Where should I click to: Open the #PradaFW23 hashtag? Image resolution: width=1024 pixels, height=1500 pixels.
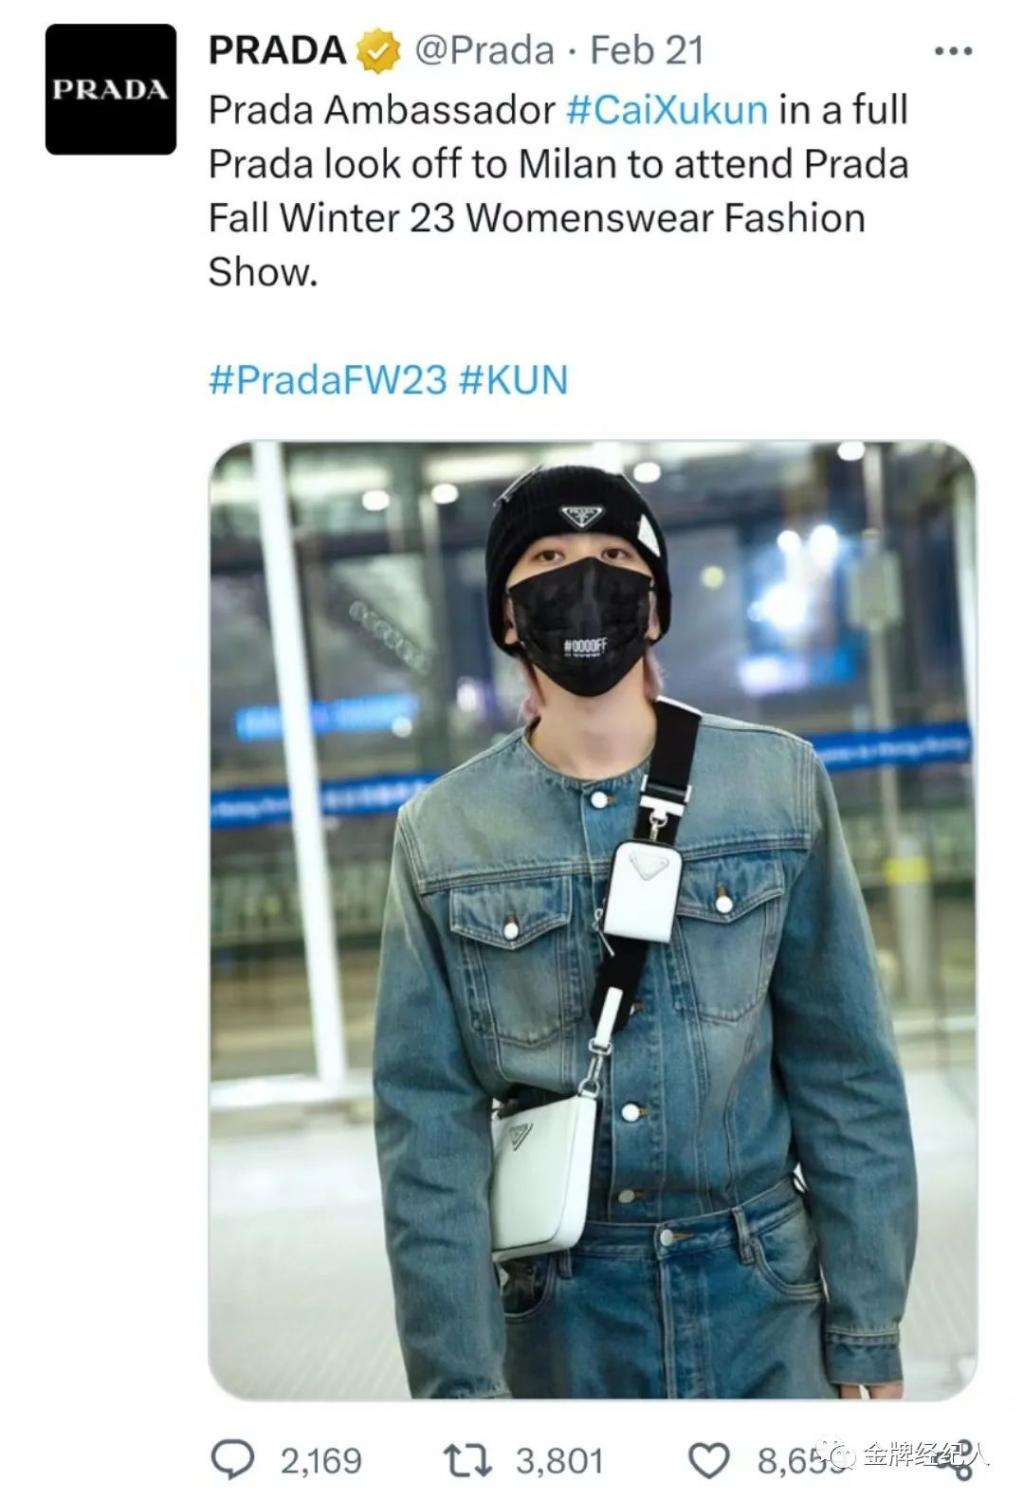(x=327, y=380)
